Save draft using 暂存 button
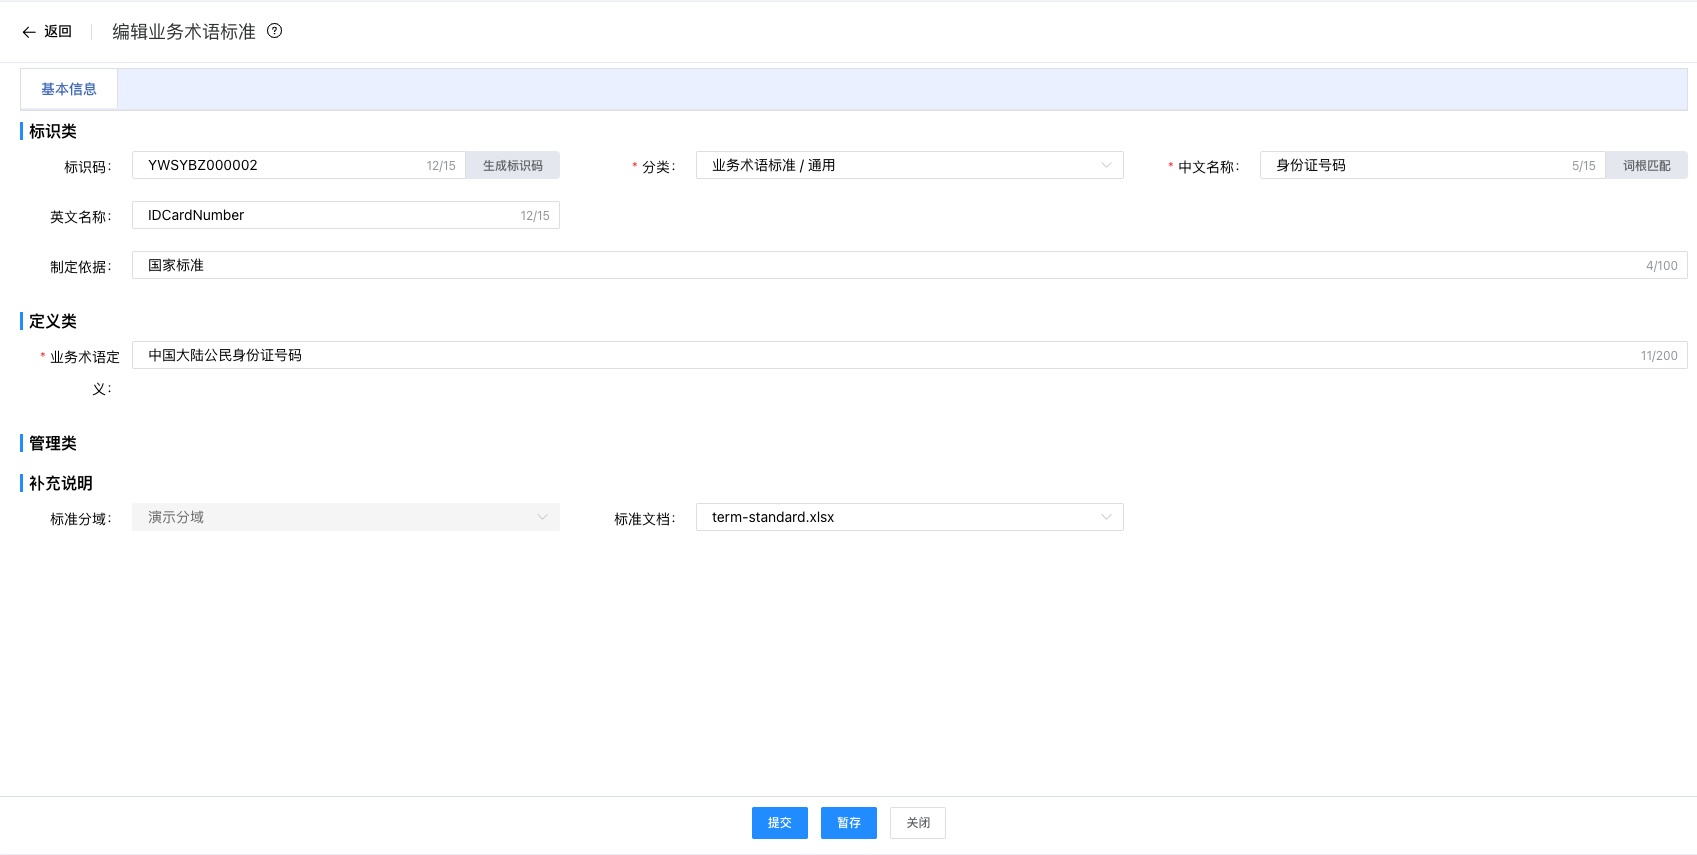The height and width of the screenshot is (855, 1697). 848,823
